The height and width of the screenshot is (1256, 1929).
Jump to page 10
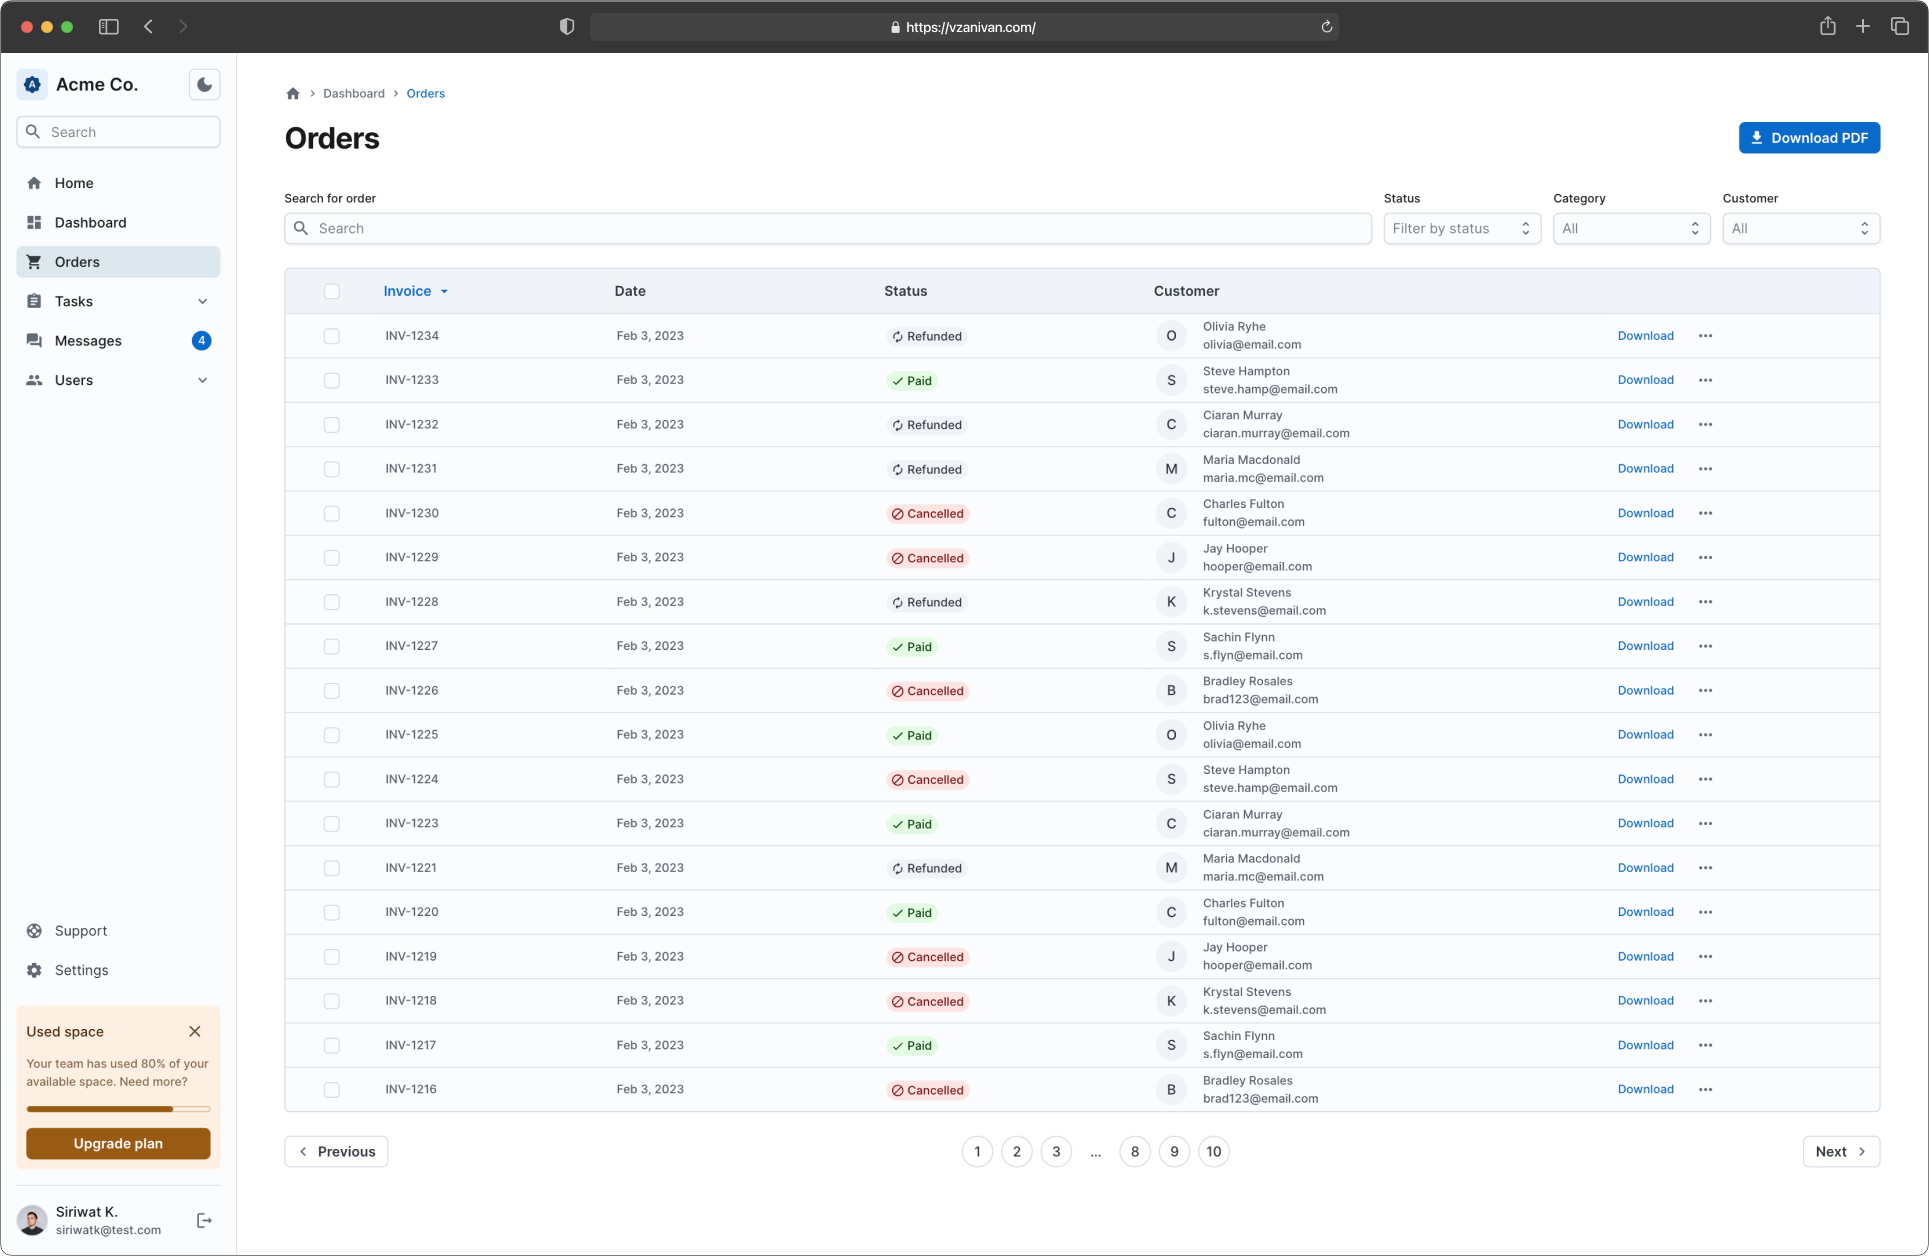coord(1213,1152)
